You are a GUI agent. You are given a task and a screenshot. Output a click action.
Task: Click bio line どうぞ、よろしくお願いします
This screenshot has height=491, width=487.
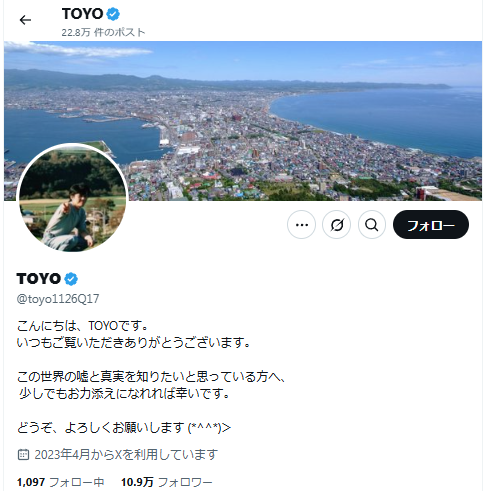click(124, 427)
